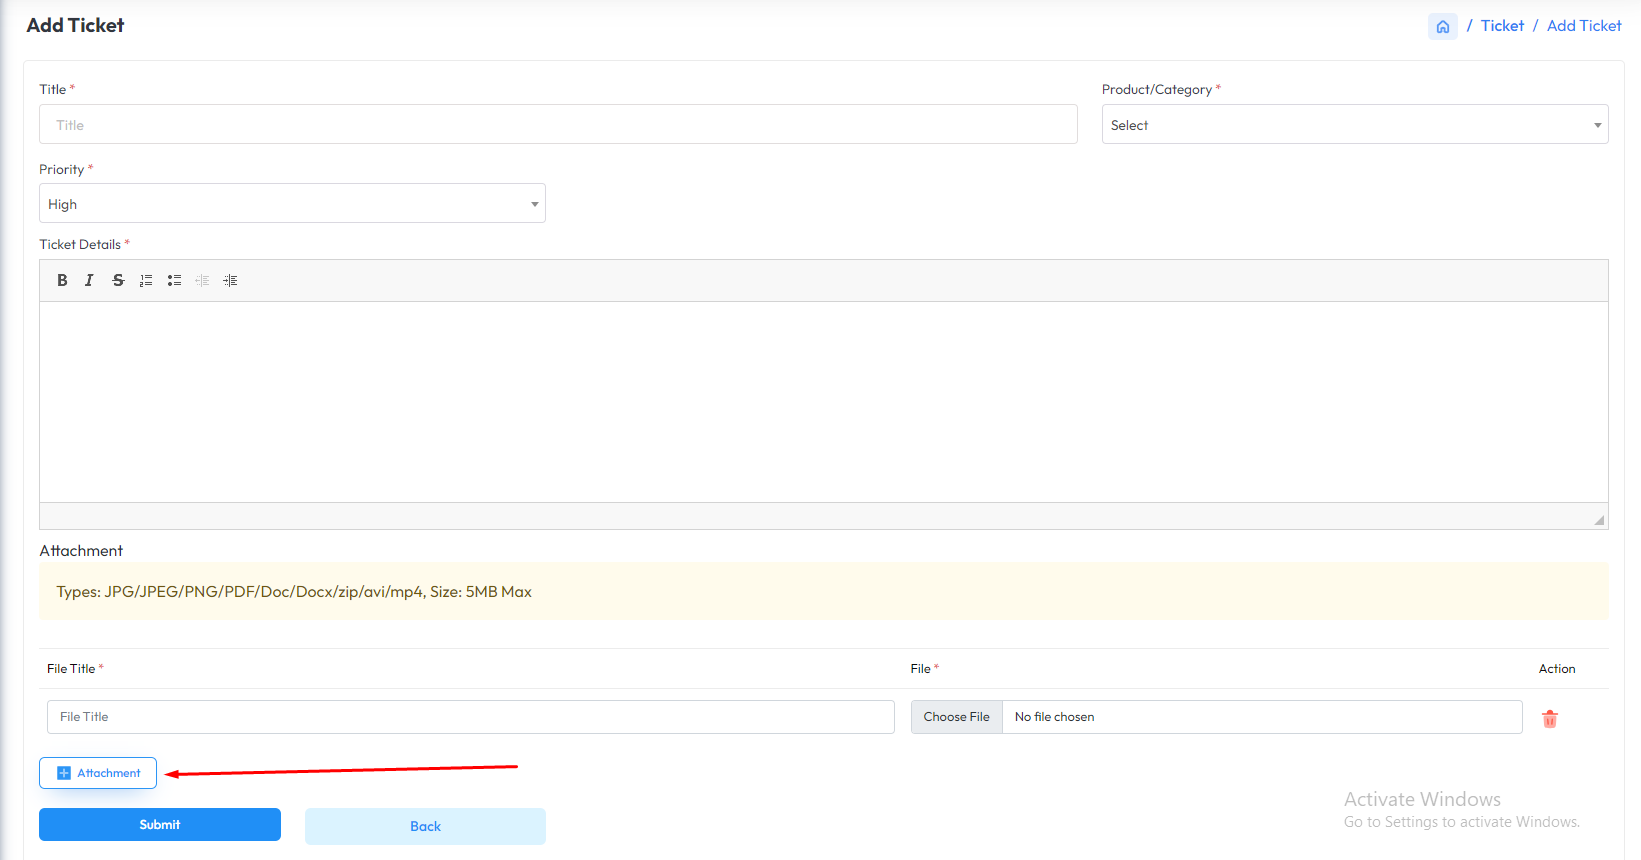Click inside the Ticket Details text area
The image size is (1641, 860).
coord(823,401)
